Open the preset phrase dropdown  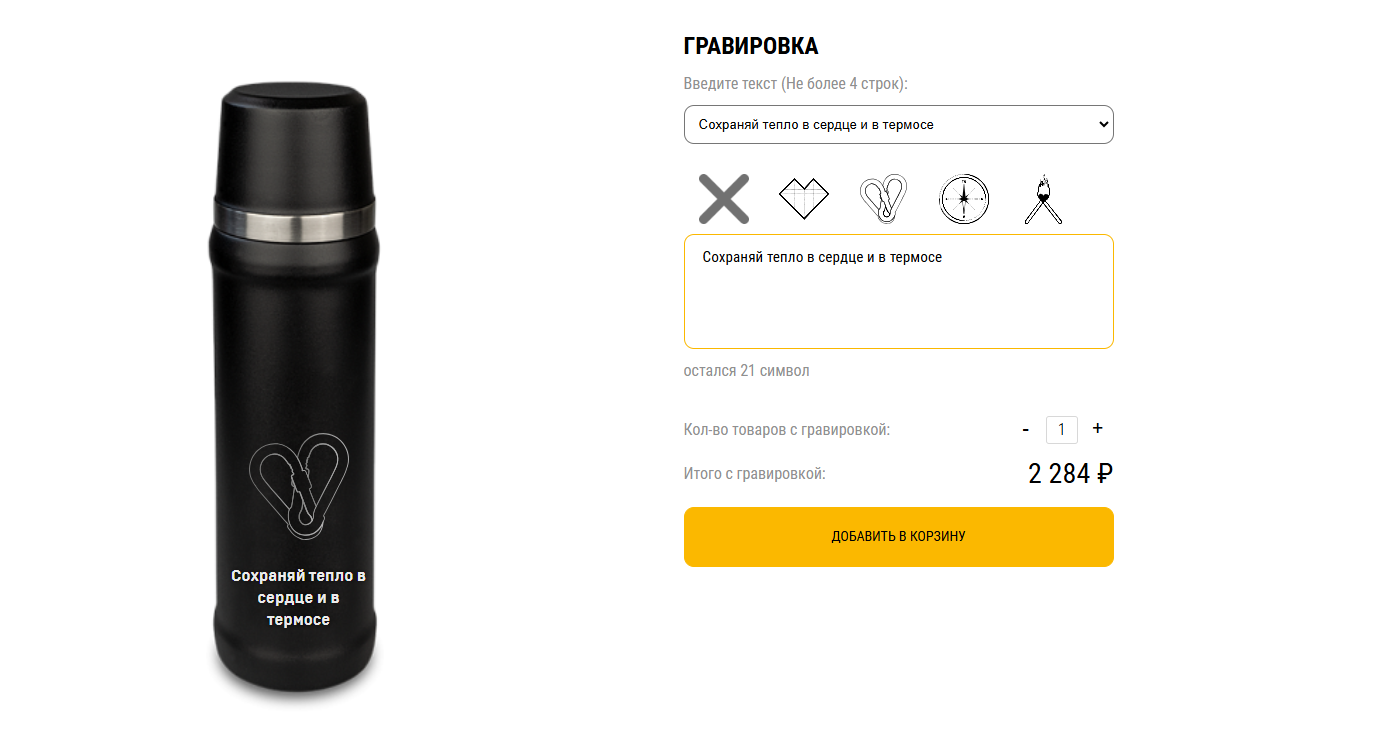pos(898,124)
